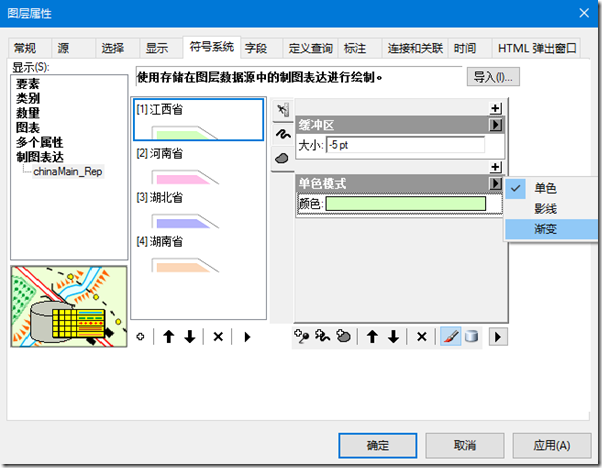The image size is (602, 468).
Task: Delete selected rule X icon
Action: point(218,337)
